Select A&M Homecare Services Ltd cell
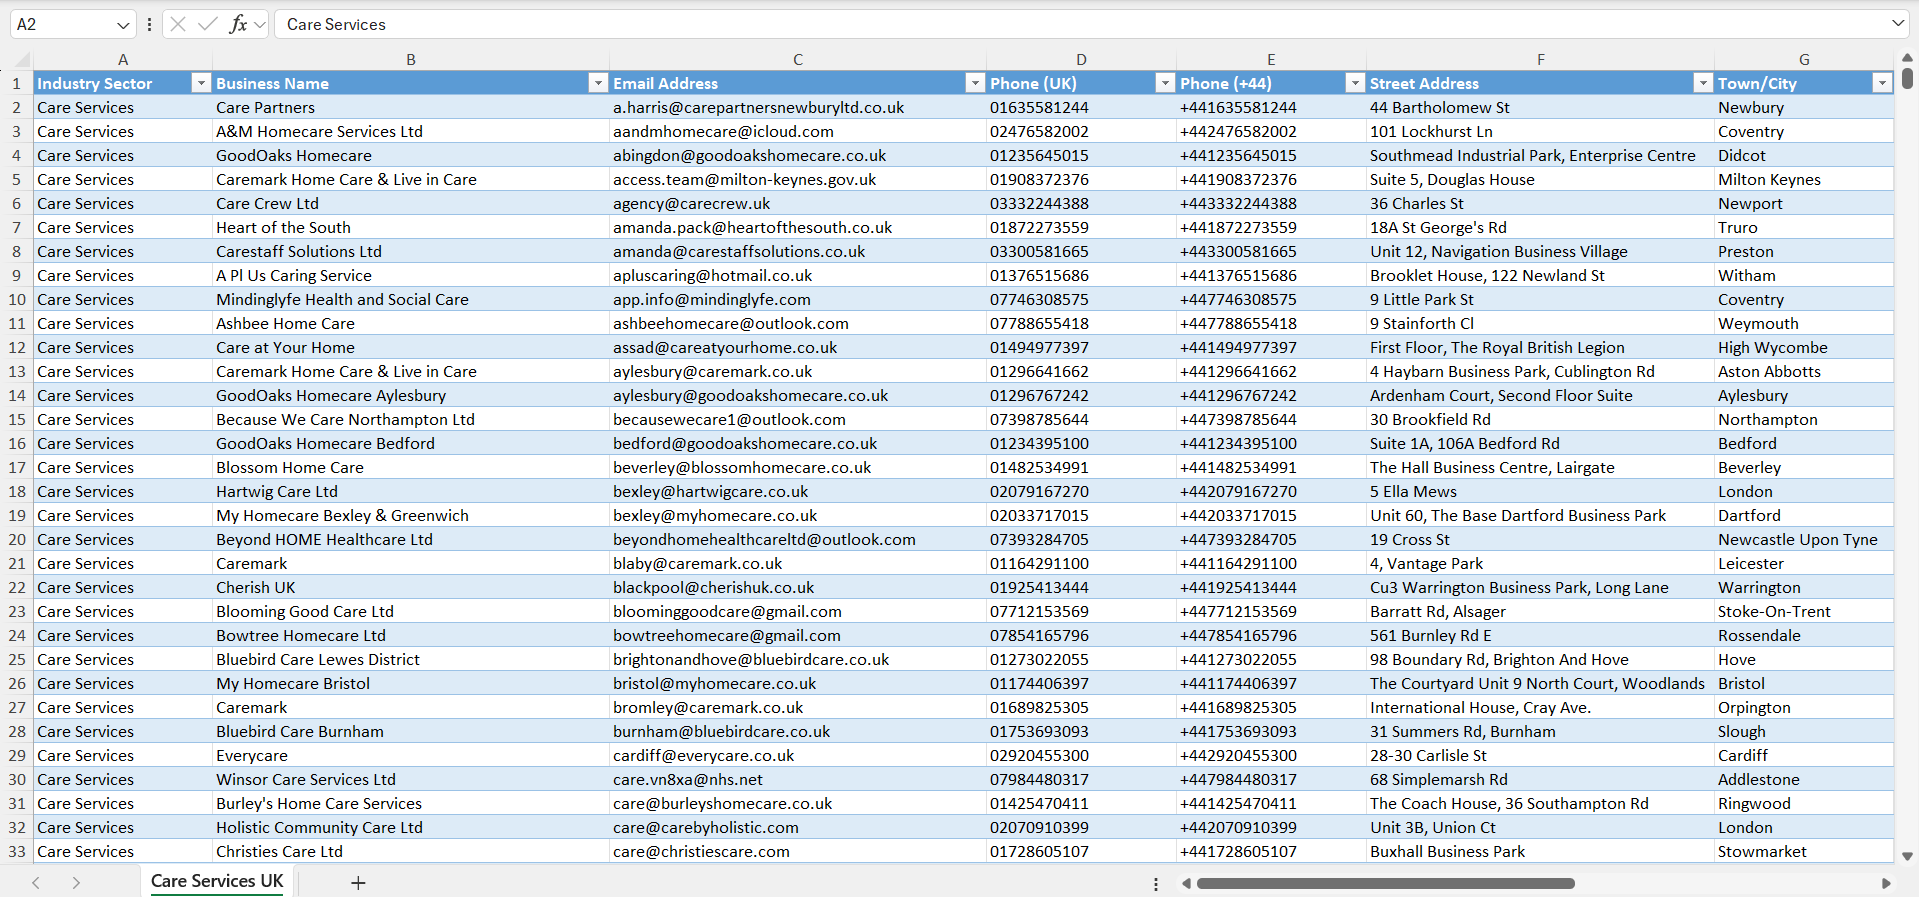Image resolution: width=1919 pixels, height=897 pixels. (410, 131)
